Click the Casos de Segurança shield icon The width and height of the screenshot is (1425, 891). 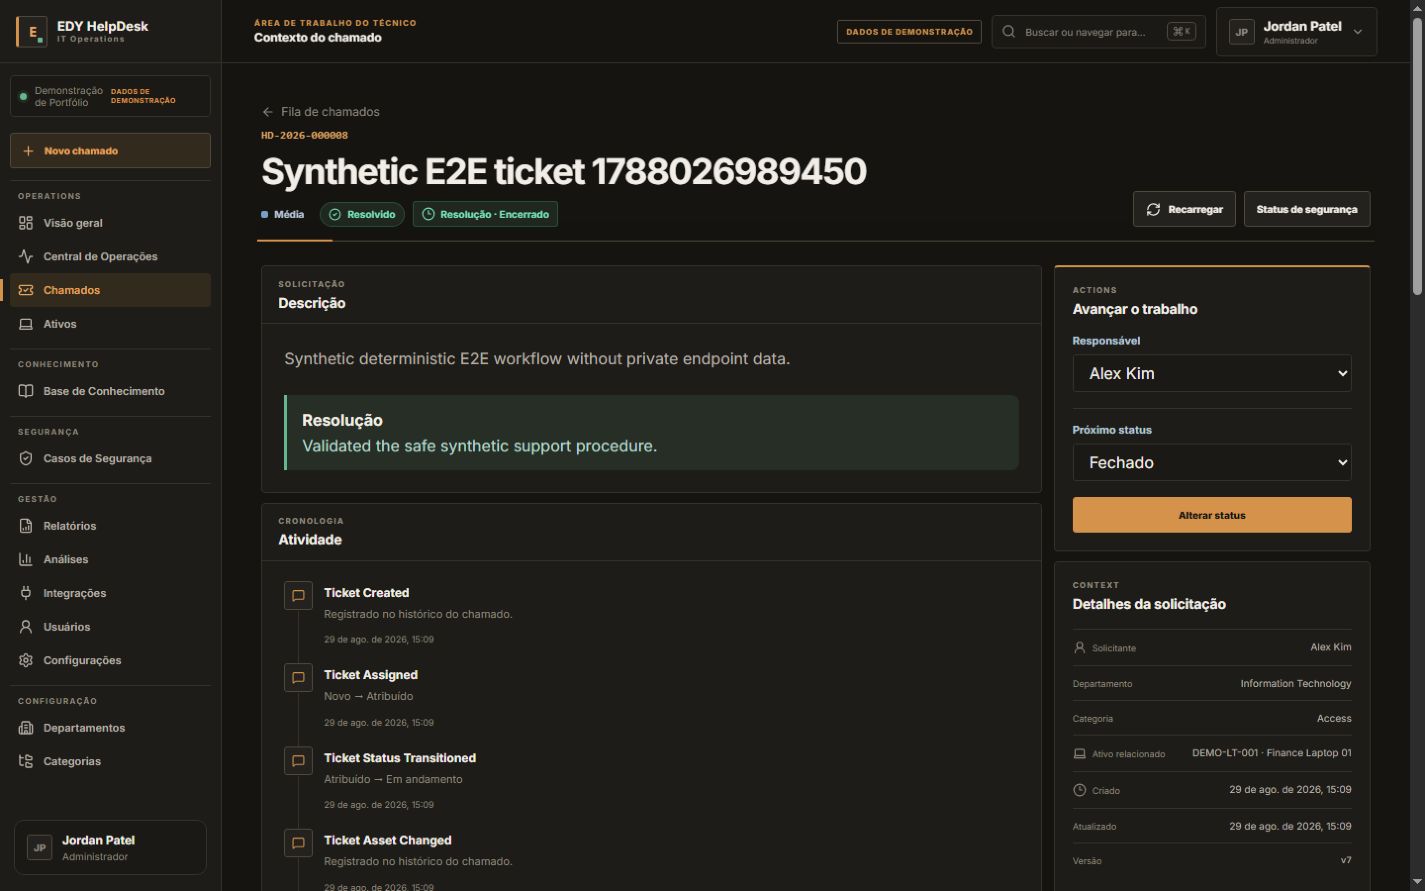(x=26, y=458)
